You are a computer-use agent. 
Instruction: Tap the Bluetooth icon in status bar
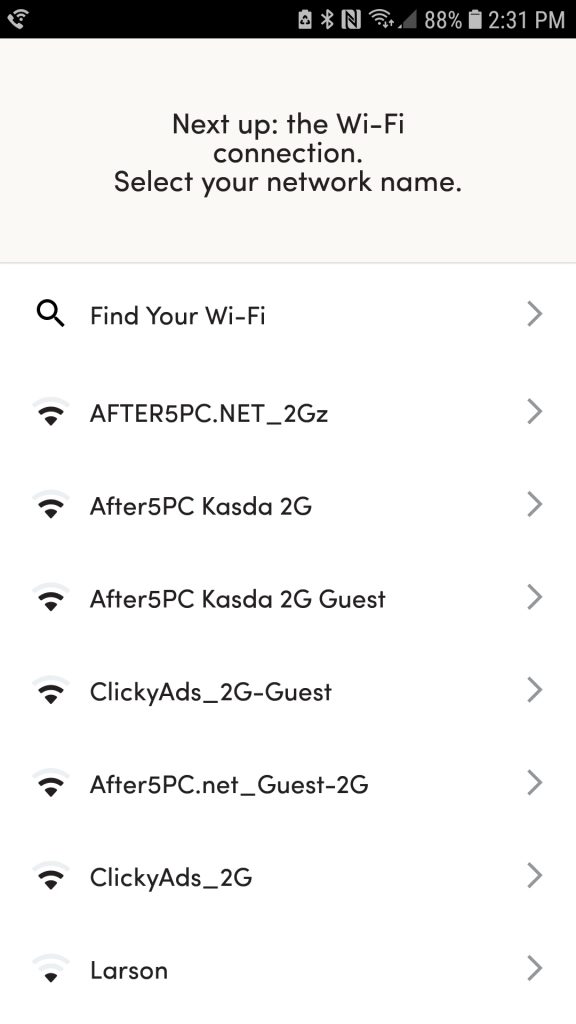coord(327,20)
